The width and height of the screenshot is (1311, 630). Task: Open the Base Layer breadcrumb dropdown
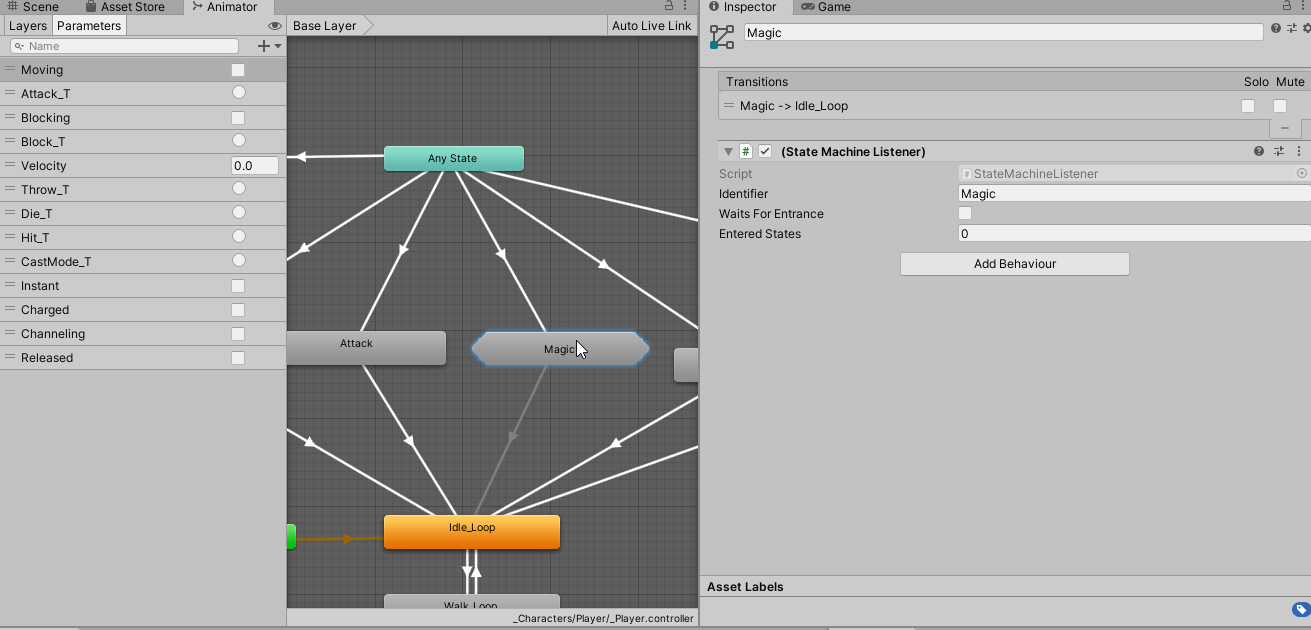pos(324,25)
